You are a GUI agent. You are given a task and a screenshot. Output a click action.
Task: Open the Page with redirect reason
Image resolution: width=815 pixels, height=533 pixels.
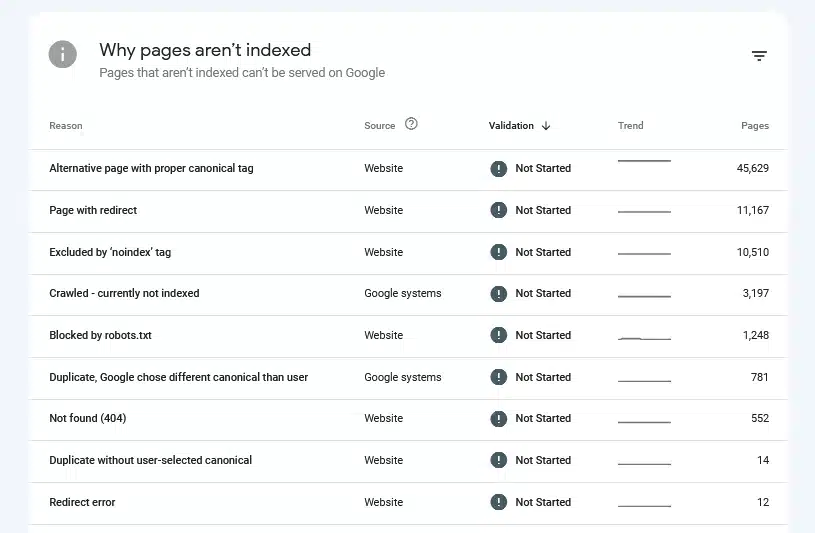click(93, 210)
